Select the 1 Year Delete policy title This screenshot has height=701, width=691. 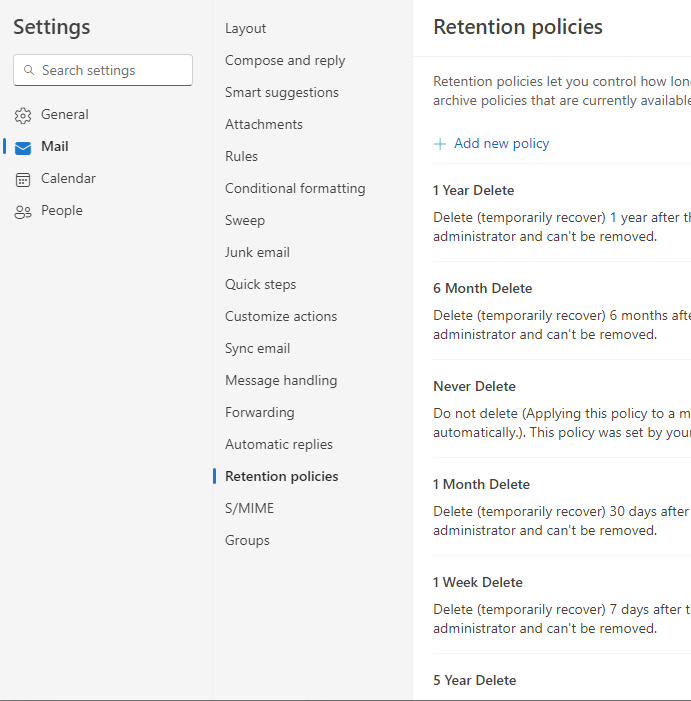[473, 190]
